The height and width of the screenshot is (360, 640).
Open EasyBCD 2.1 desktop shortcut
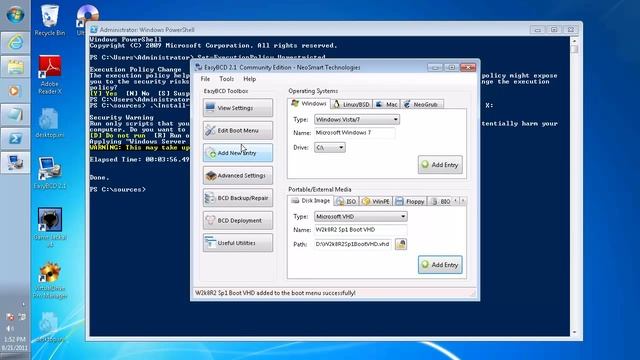point(50,173)
